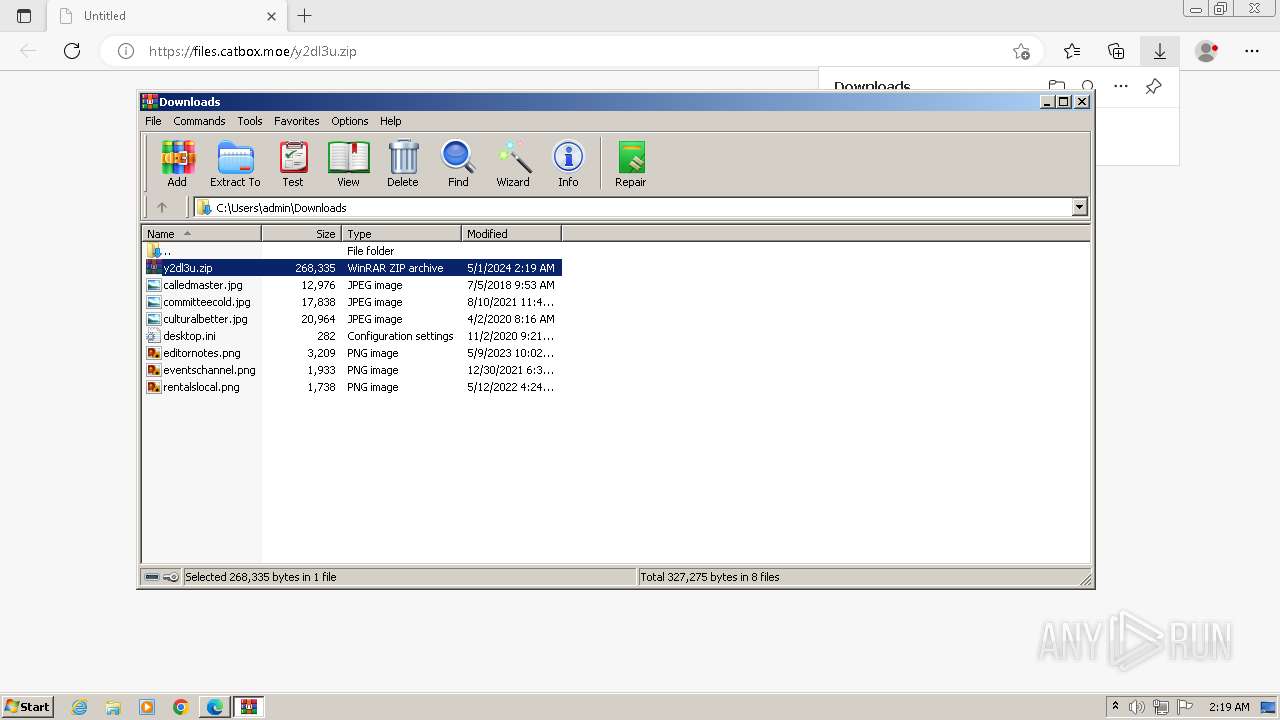The width and height of the screenshot is (1280, 720).
Task: Open the downloads folder icon in Downloads panel
Action: click(x=1057, y=86)
